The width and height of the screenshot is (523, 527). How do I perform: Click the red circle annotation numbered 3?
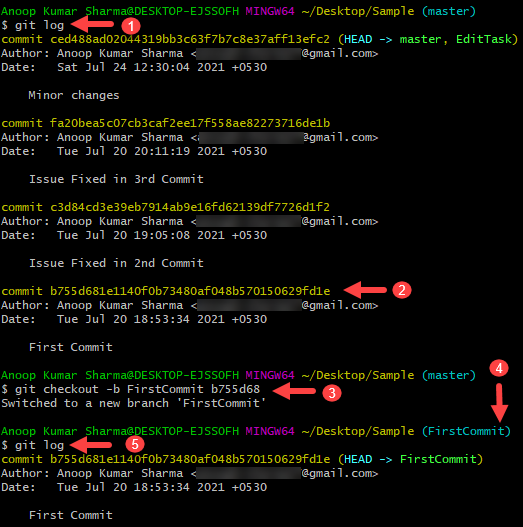[x=332, y=393]
